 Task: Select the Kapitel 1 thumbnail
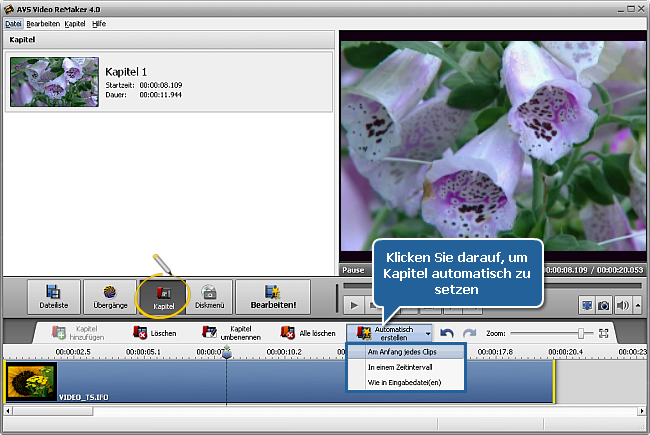[54, 82]
